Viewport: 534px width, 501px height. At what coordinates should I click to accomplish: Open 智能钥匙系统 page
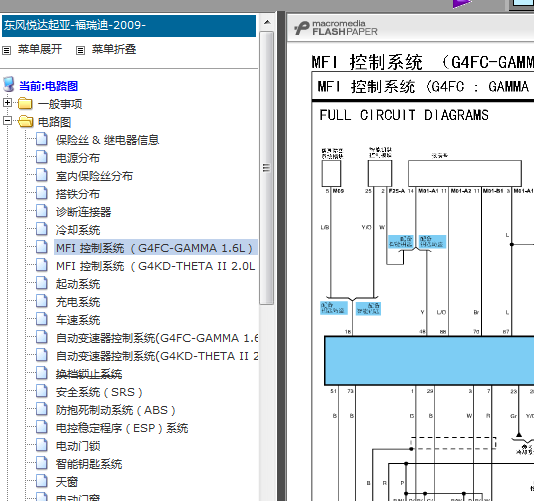pos(89,464)
